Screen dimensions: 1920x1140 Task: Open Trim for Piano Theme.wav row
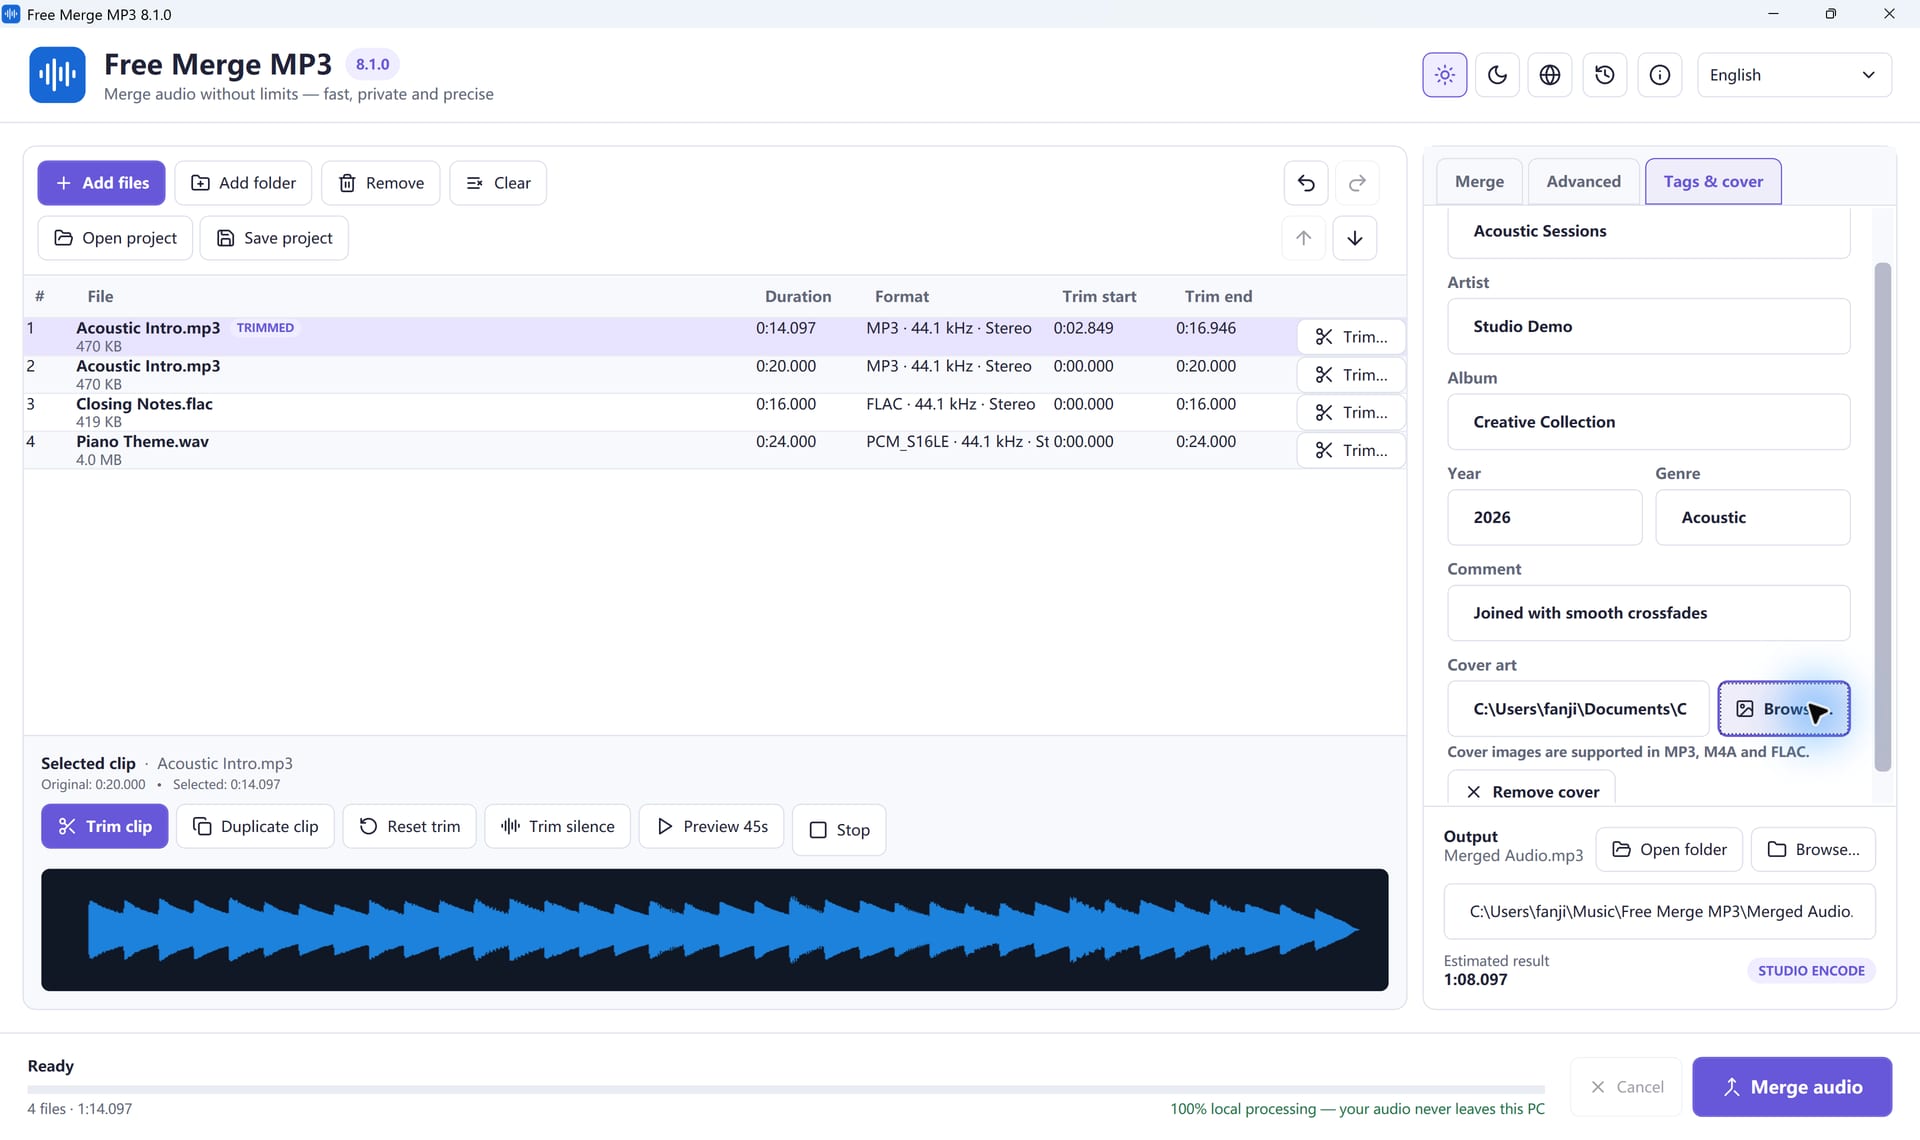(1351, 450)
